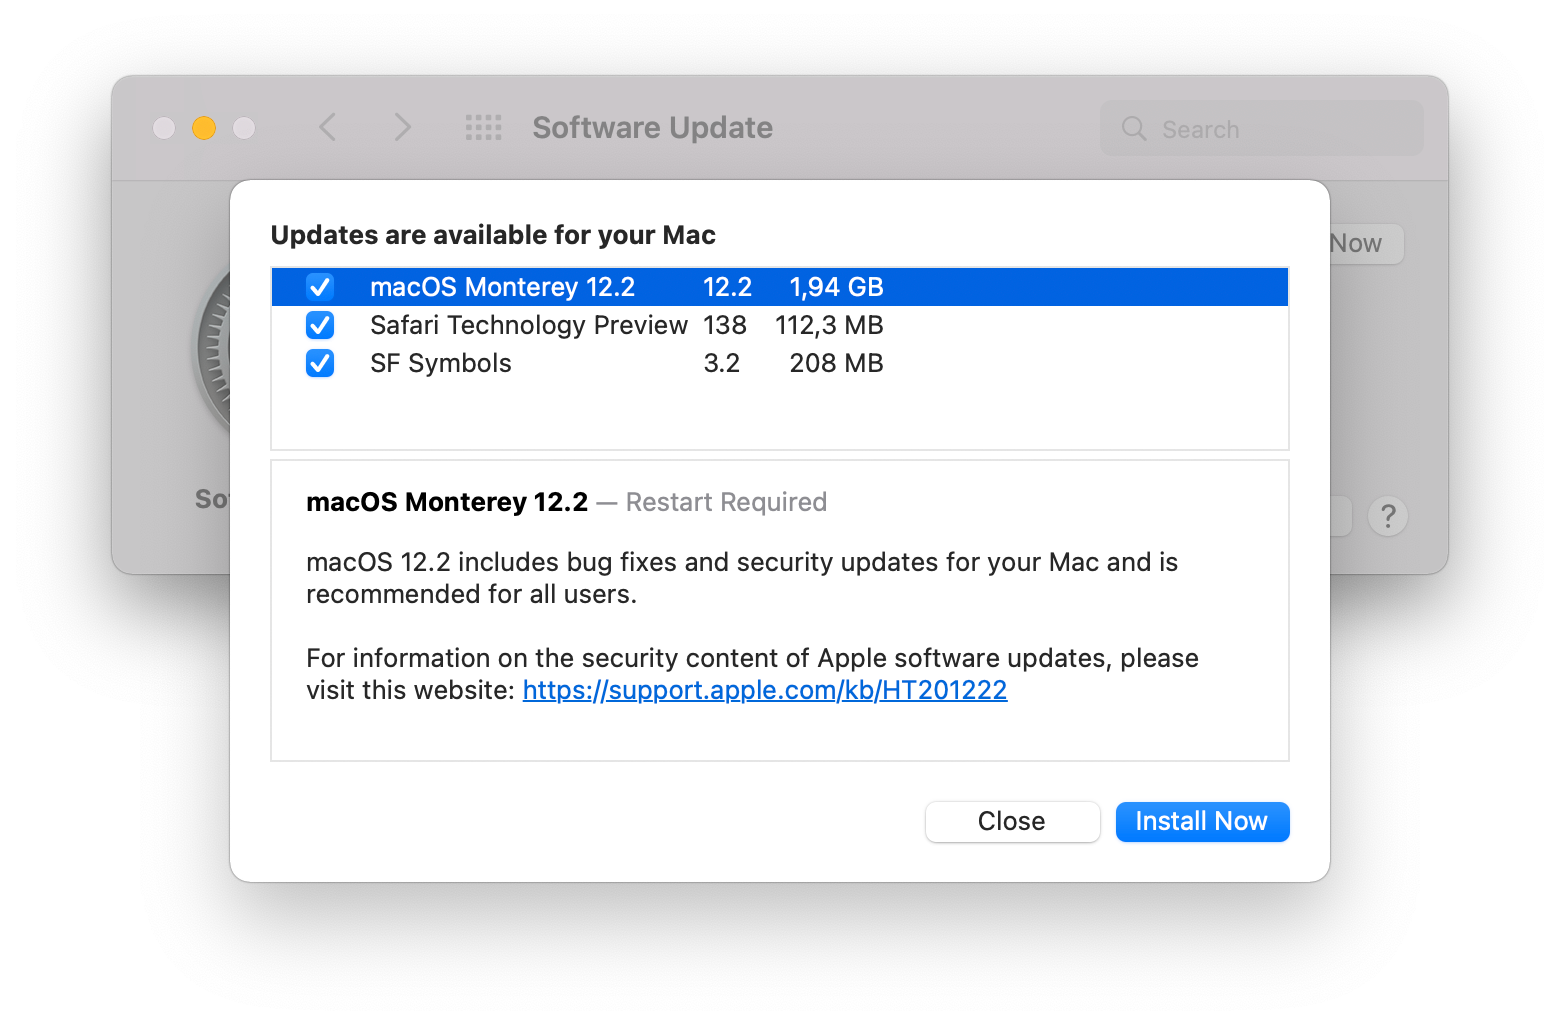Open help via the question mark icon
This screenshot has height=1030, width=1560.
(1388, 516)
